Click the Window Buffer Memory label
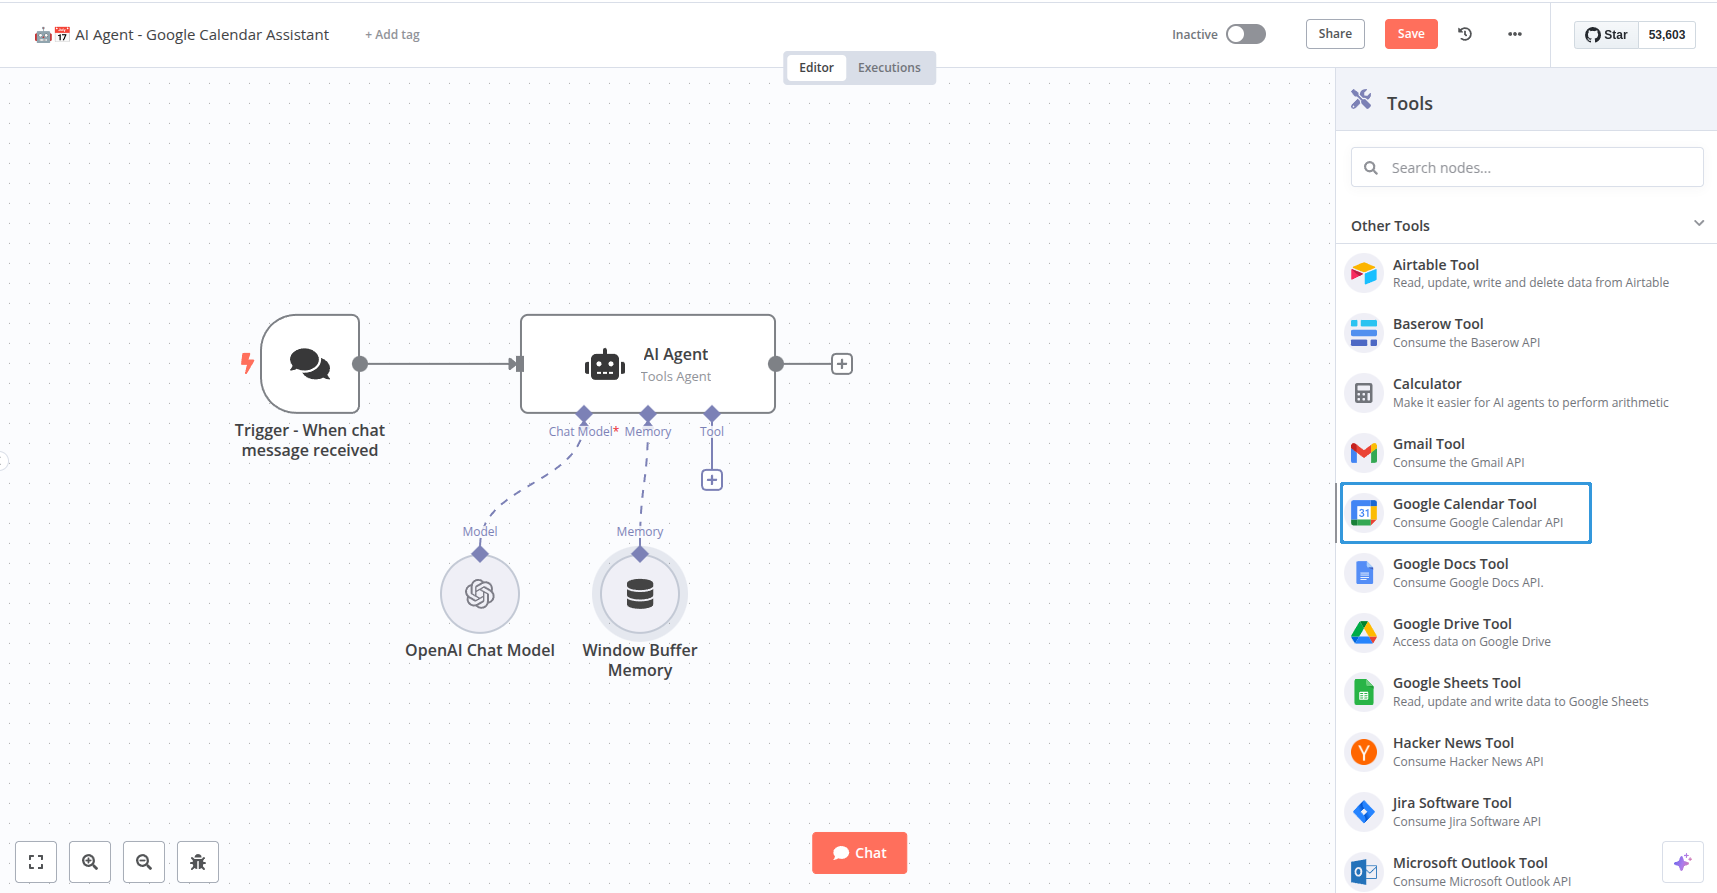The image size is (1717, 893). point(640,660)
